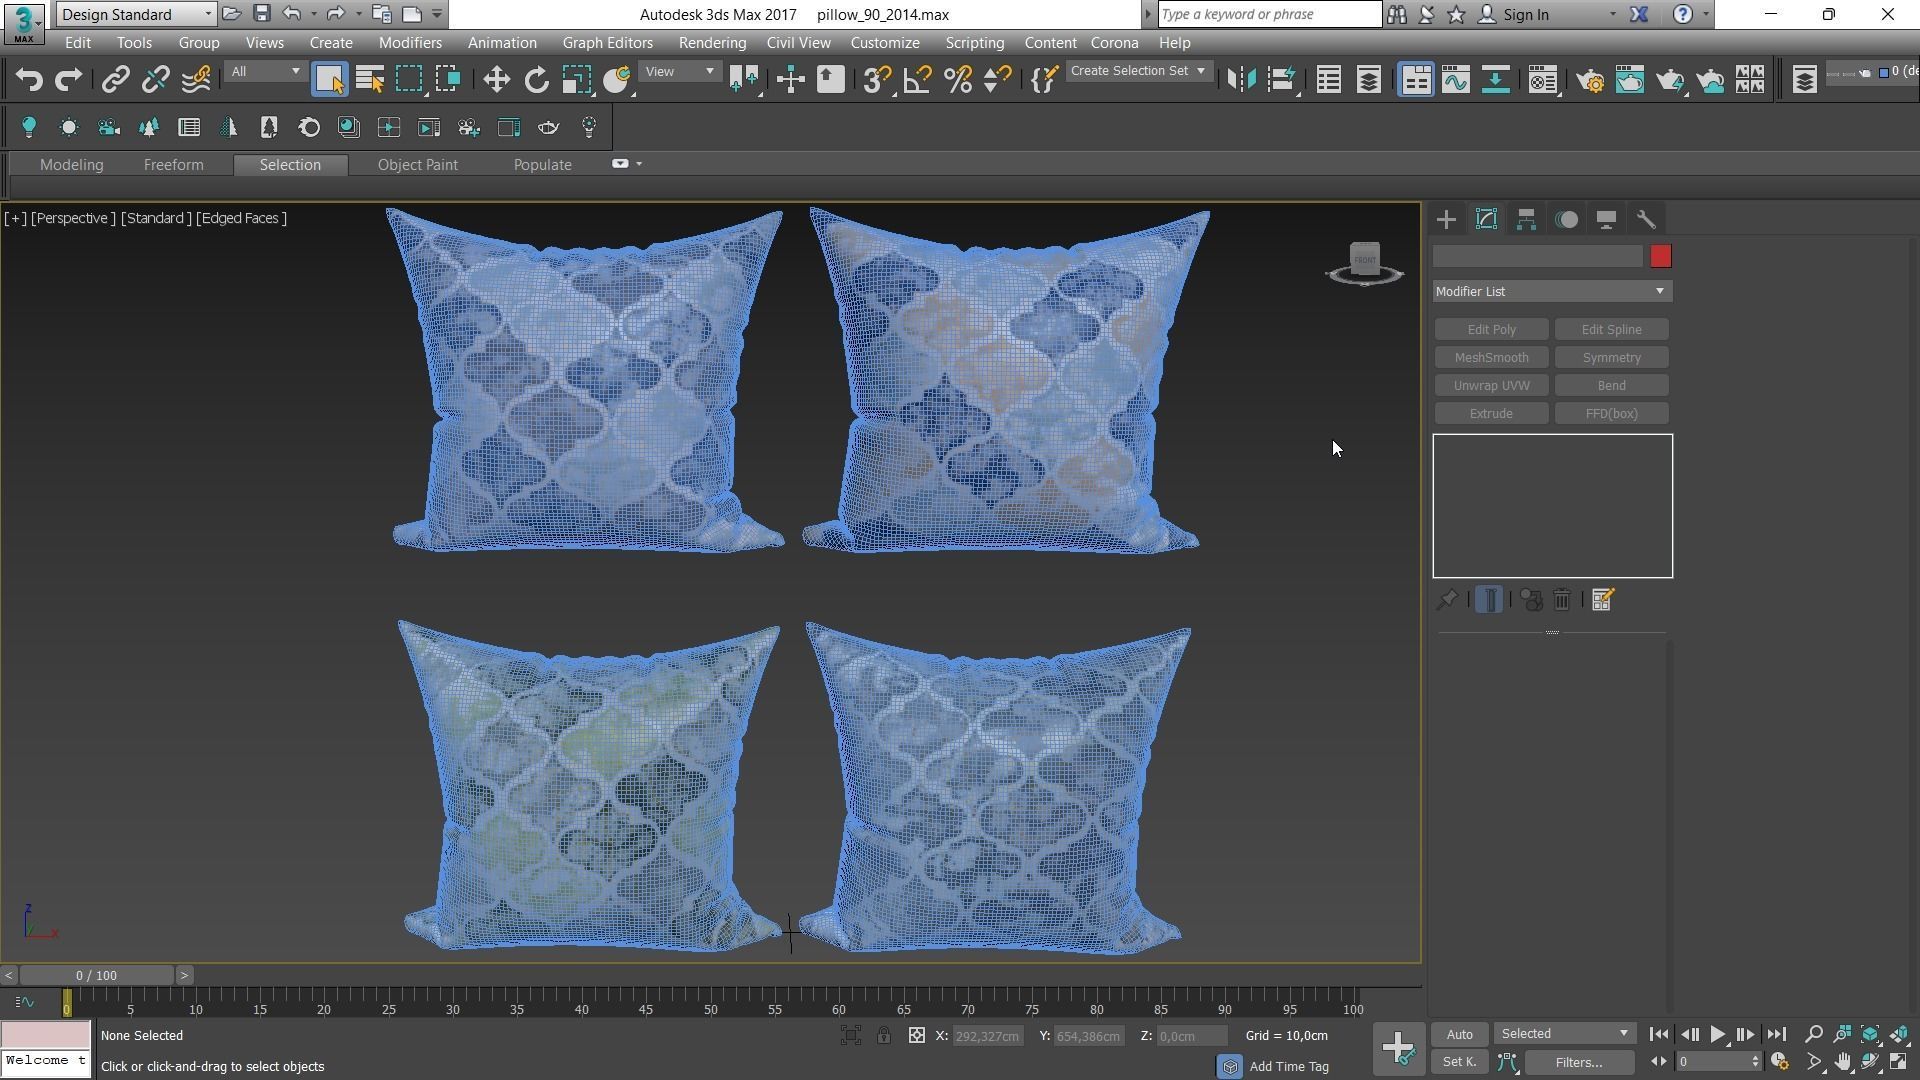Screen dimensions: 1920x1080
Task: Open the All selection filter dropdown
Action: [264, 72]
